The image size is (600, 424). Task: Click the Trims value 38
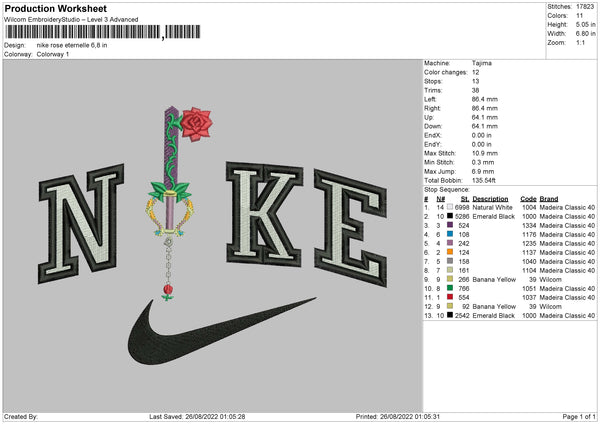coord(475,90)
